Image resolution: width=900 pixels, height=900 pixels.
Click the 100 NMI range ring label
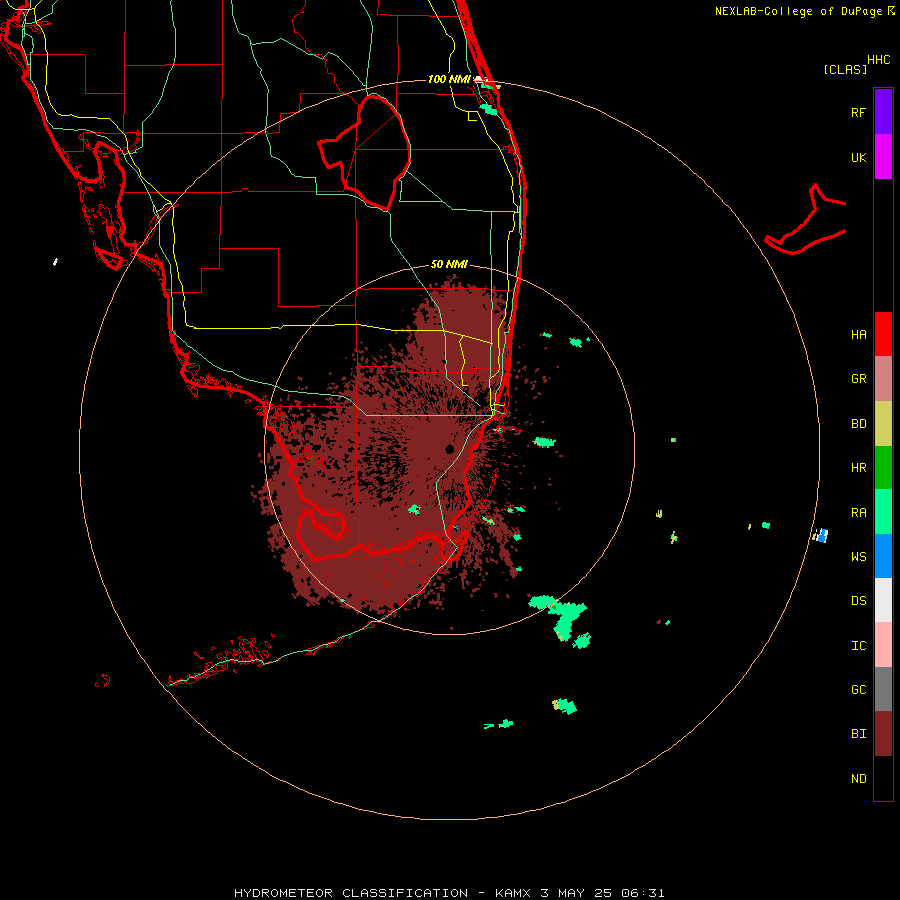pos(448,79)
